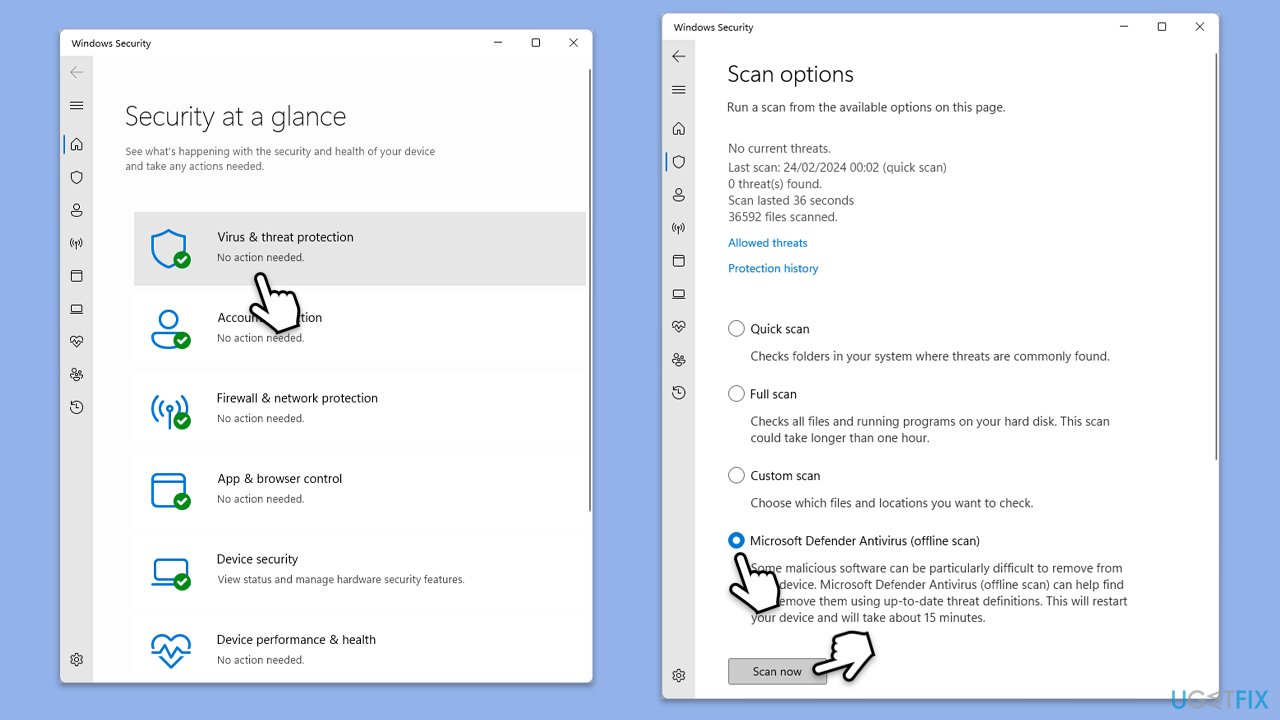Open hamburger menu in left Security at a glance window
The height and width of the screenshot is (720, 1280).
[x=77, y=106]
